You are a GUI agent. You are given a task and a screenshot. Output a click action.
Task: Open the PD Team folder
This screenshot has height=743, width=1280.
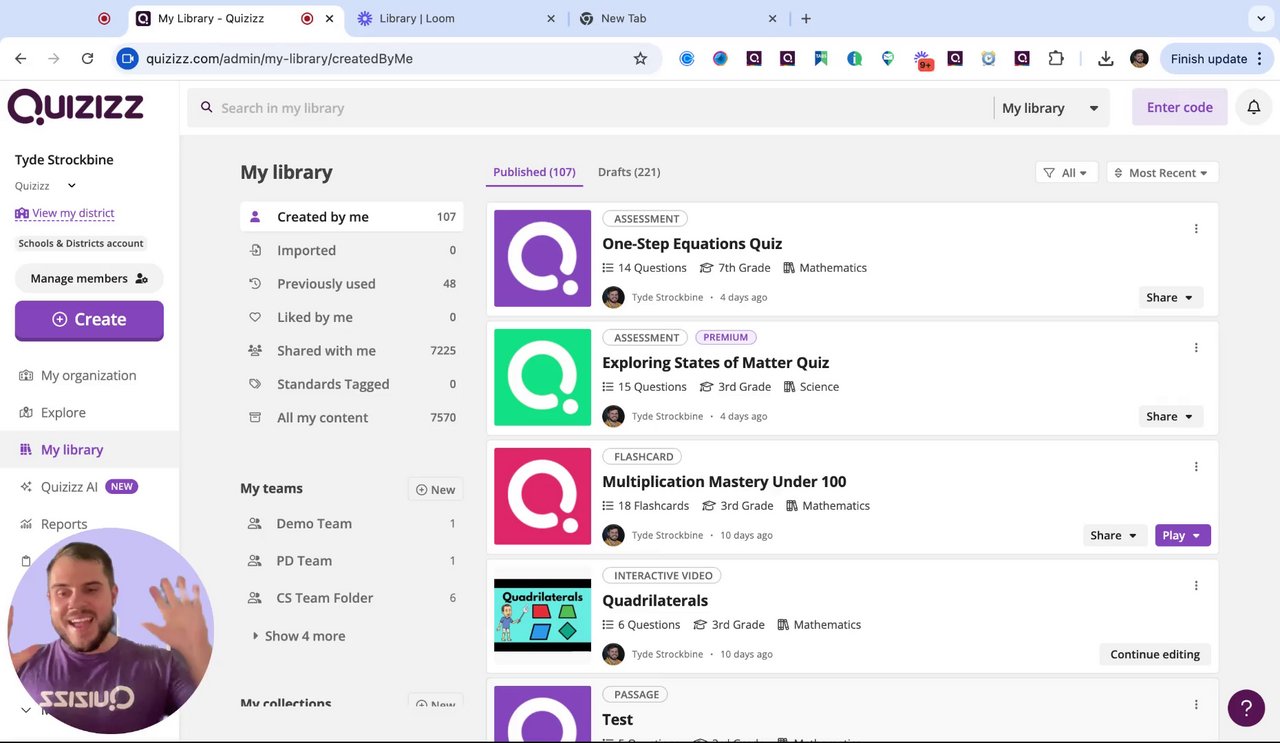pos(352,561)
